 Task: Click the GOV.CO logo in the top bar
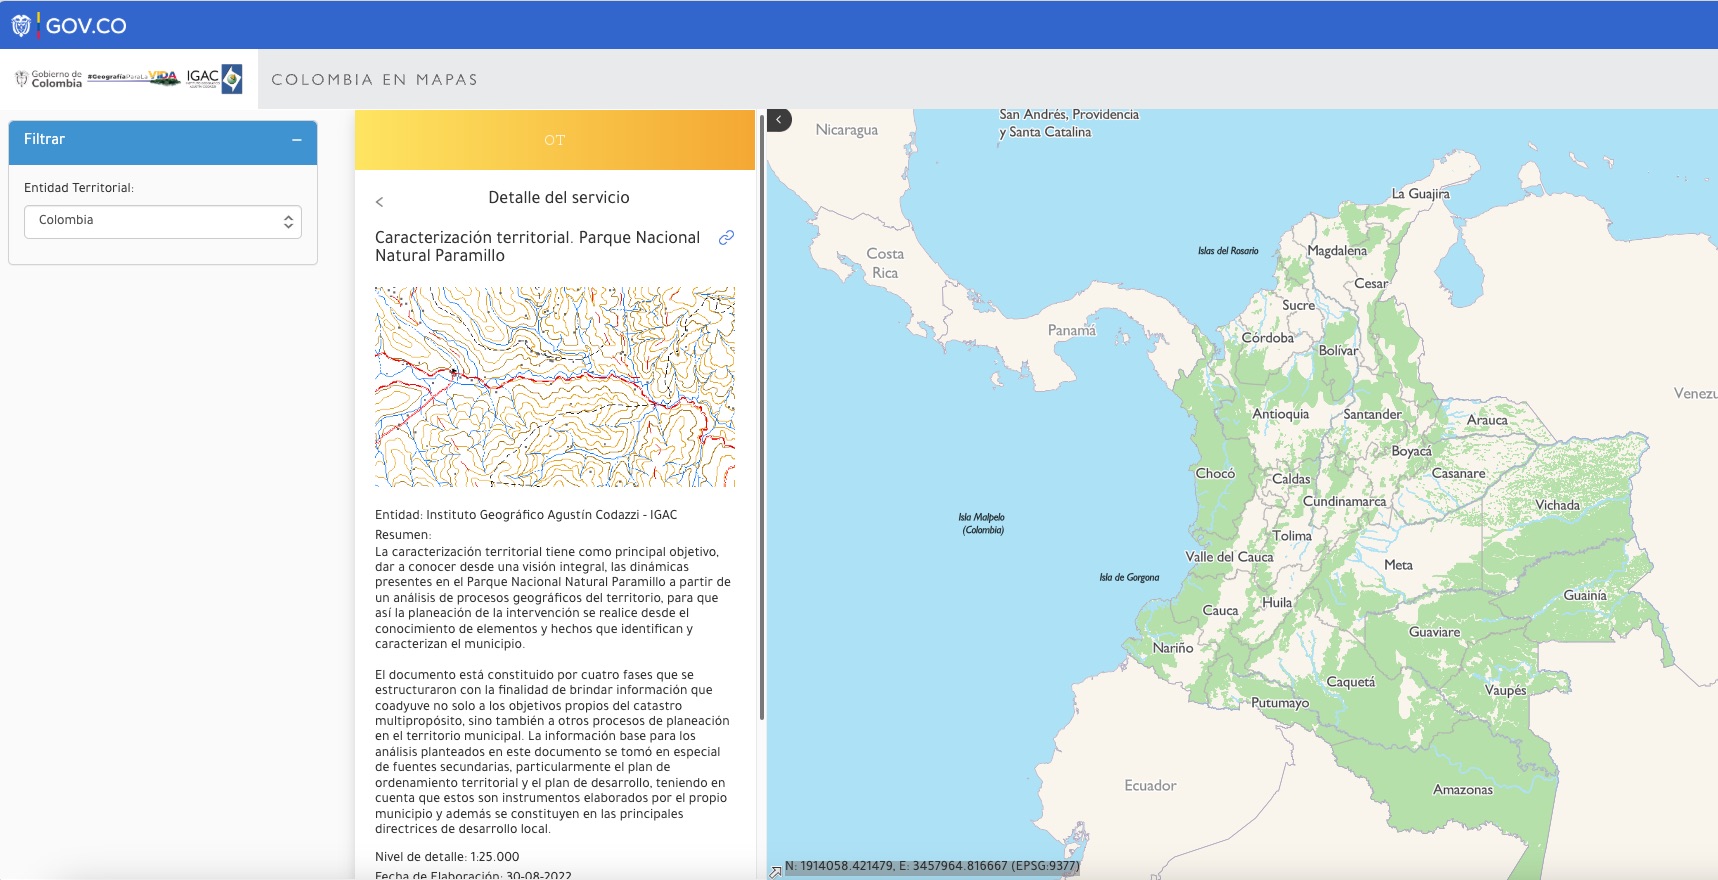69,25
